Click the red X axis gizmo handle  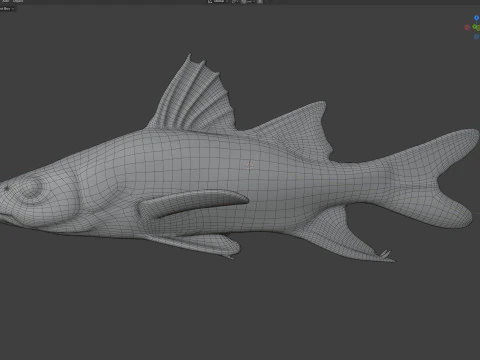coord(467,27)
